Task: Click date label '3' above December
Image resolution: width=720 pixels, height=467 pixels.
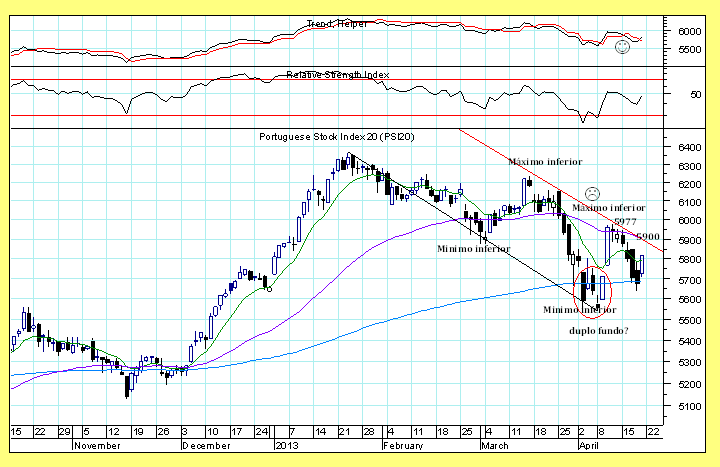Action: coord(185,432)
